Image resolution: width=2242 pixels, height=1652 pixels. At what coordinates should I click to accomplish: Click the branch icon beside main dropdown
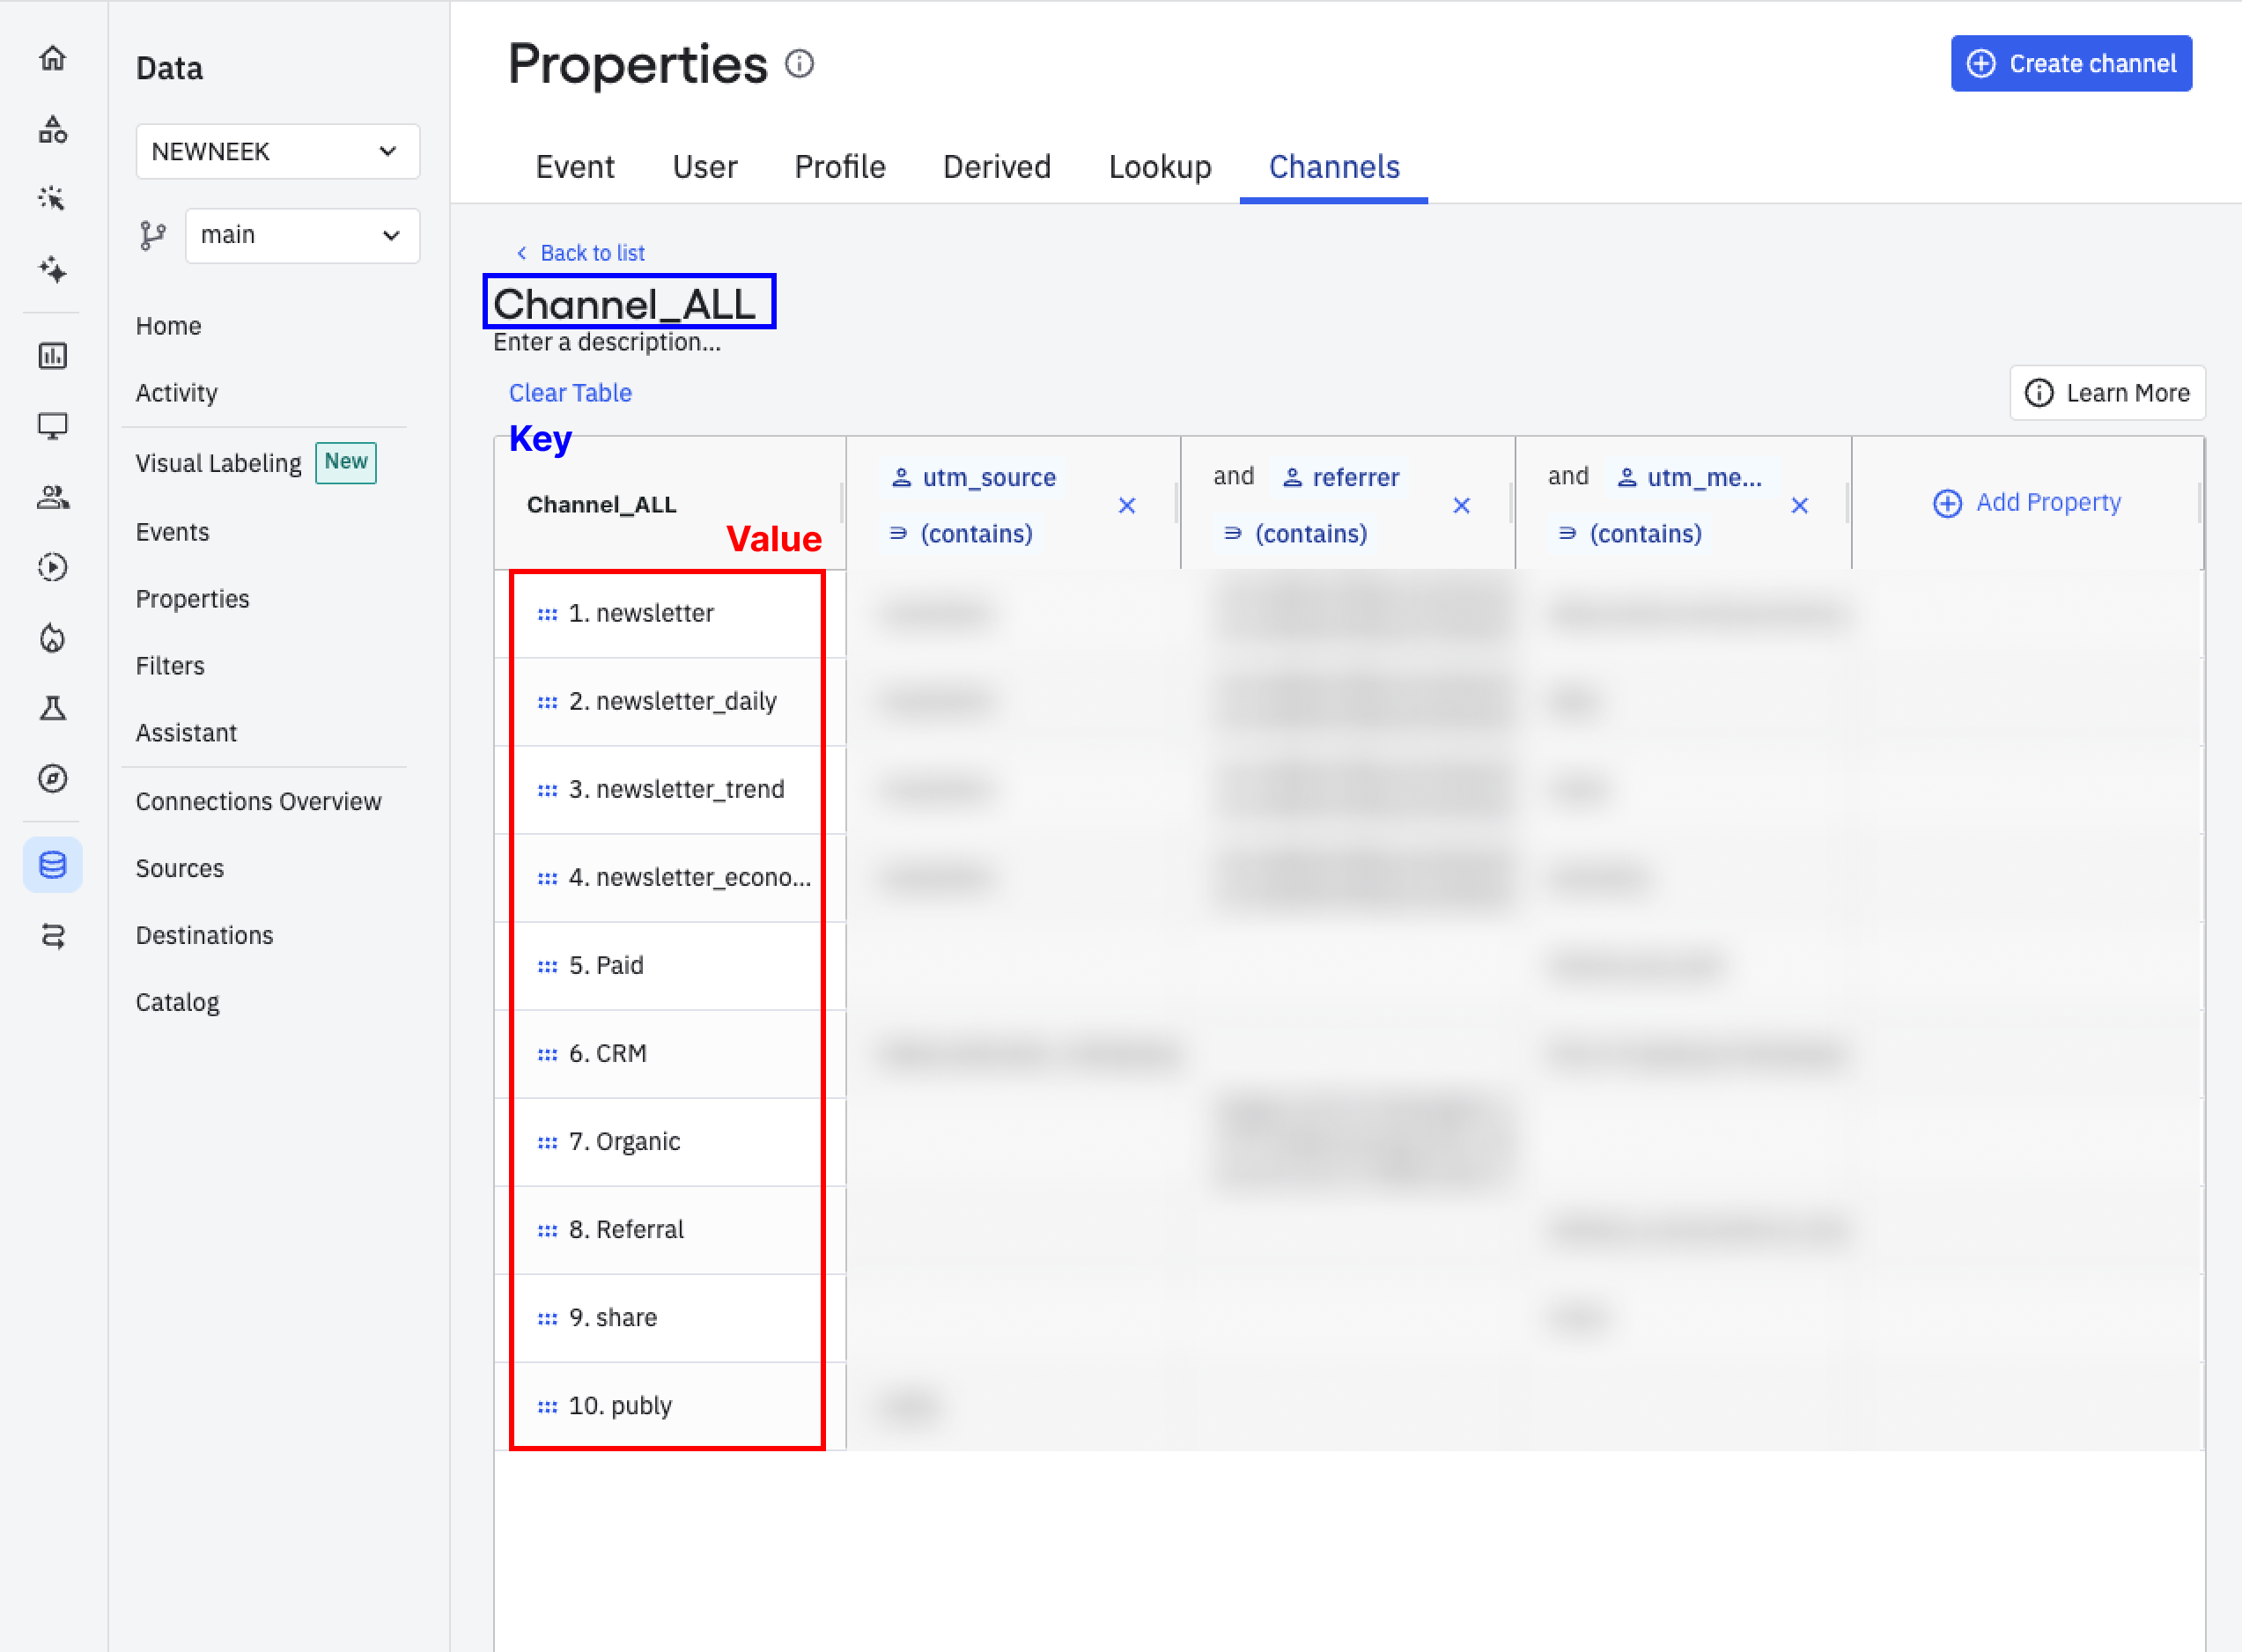[x=153, y=236]
